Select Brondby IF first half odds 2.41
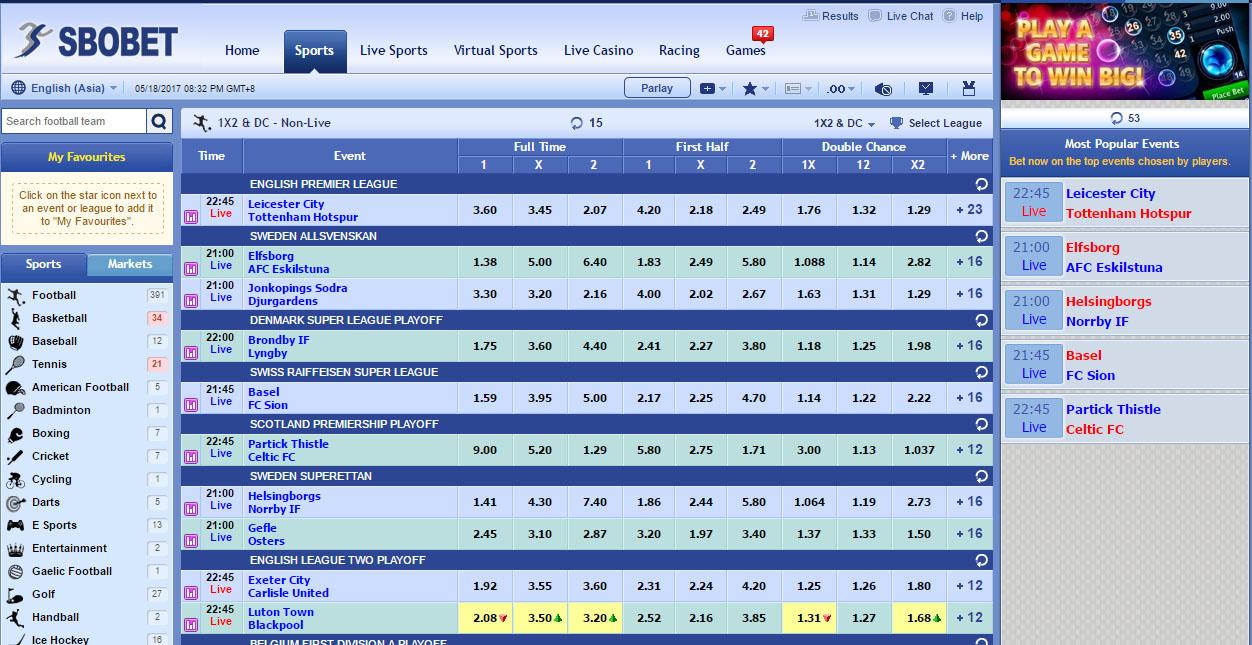The width and height of the screenshot is (1252, 645). 649,346
